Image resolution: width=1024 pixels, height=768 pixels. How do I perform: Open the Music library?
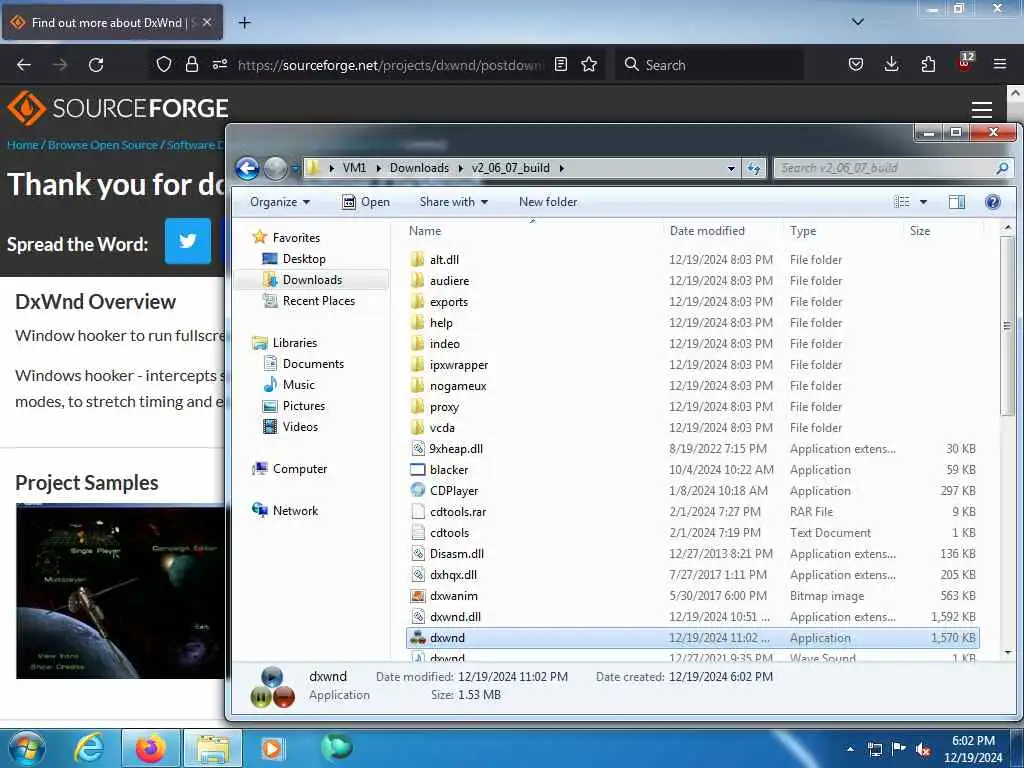[x=298, y=385]
